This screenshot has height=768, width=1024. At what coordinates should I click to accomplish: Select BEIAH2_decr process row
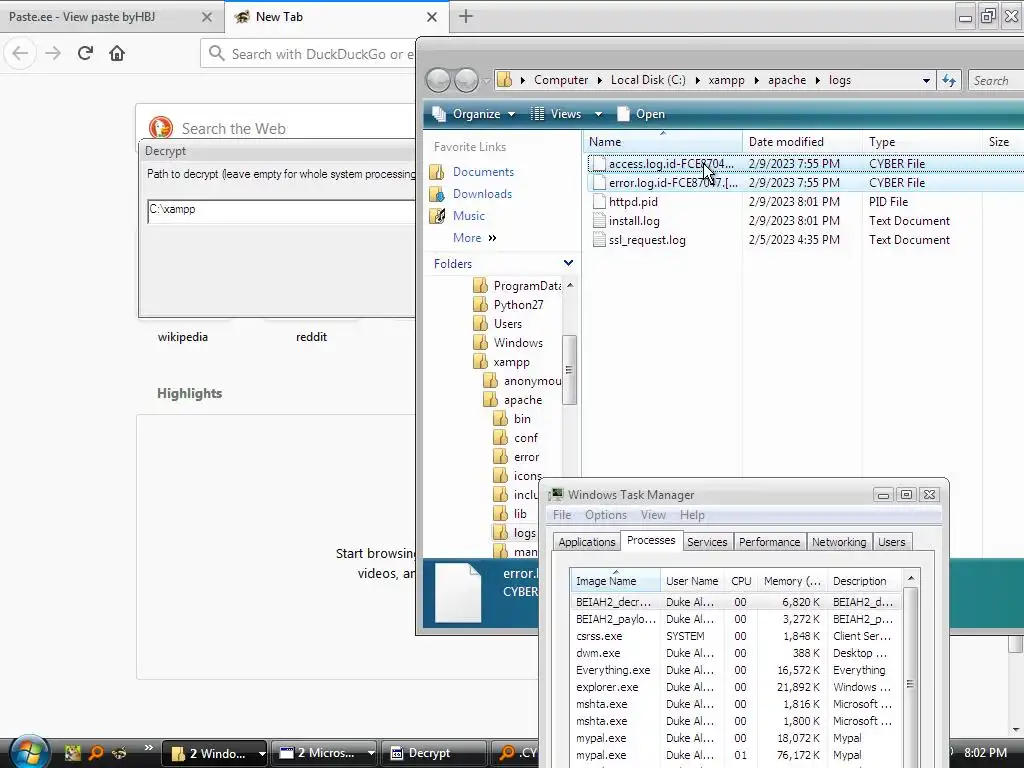(x=735, y=602)
